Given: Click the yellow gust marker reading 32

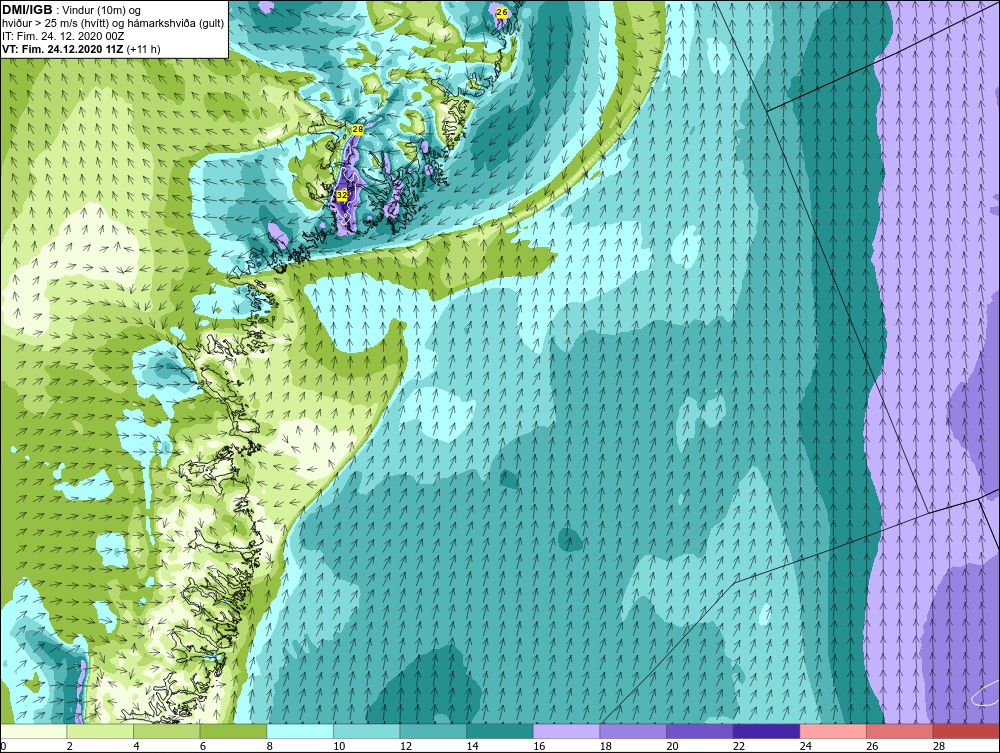Looking at the screenshot, I should point(342,194).
